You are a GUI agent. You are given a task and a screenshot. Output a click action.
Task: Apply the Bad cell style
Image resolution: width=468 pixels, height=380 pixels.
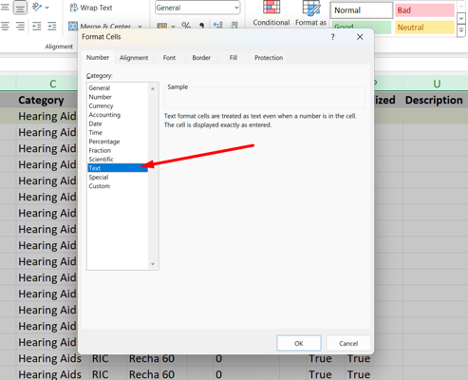425,10
